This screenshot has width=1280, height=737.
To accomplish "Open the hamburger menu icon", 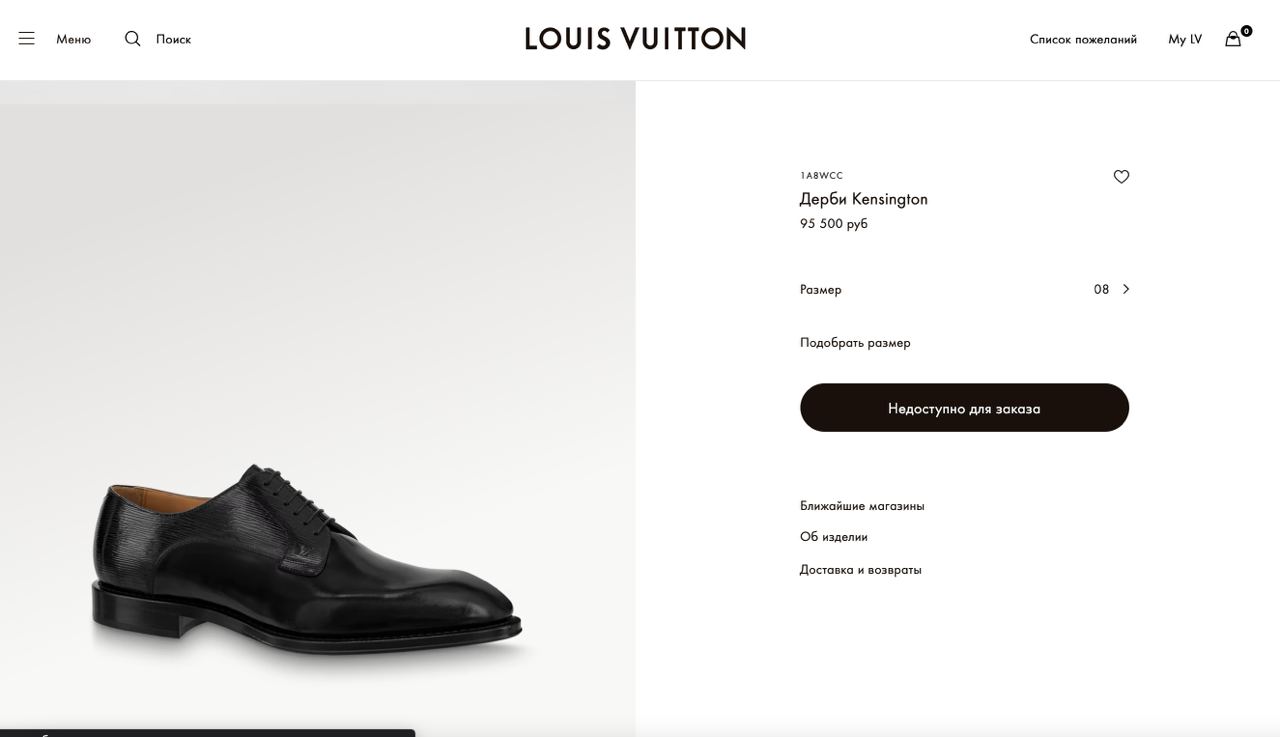I will pos(27,39).
